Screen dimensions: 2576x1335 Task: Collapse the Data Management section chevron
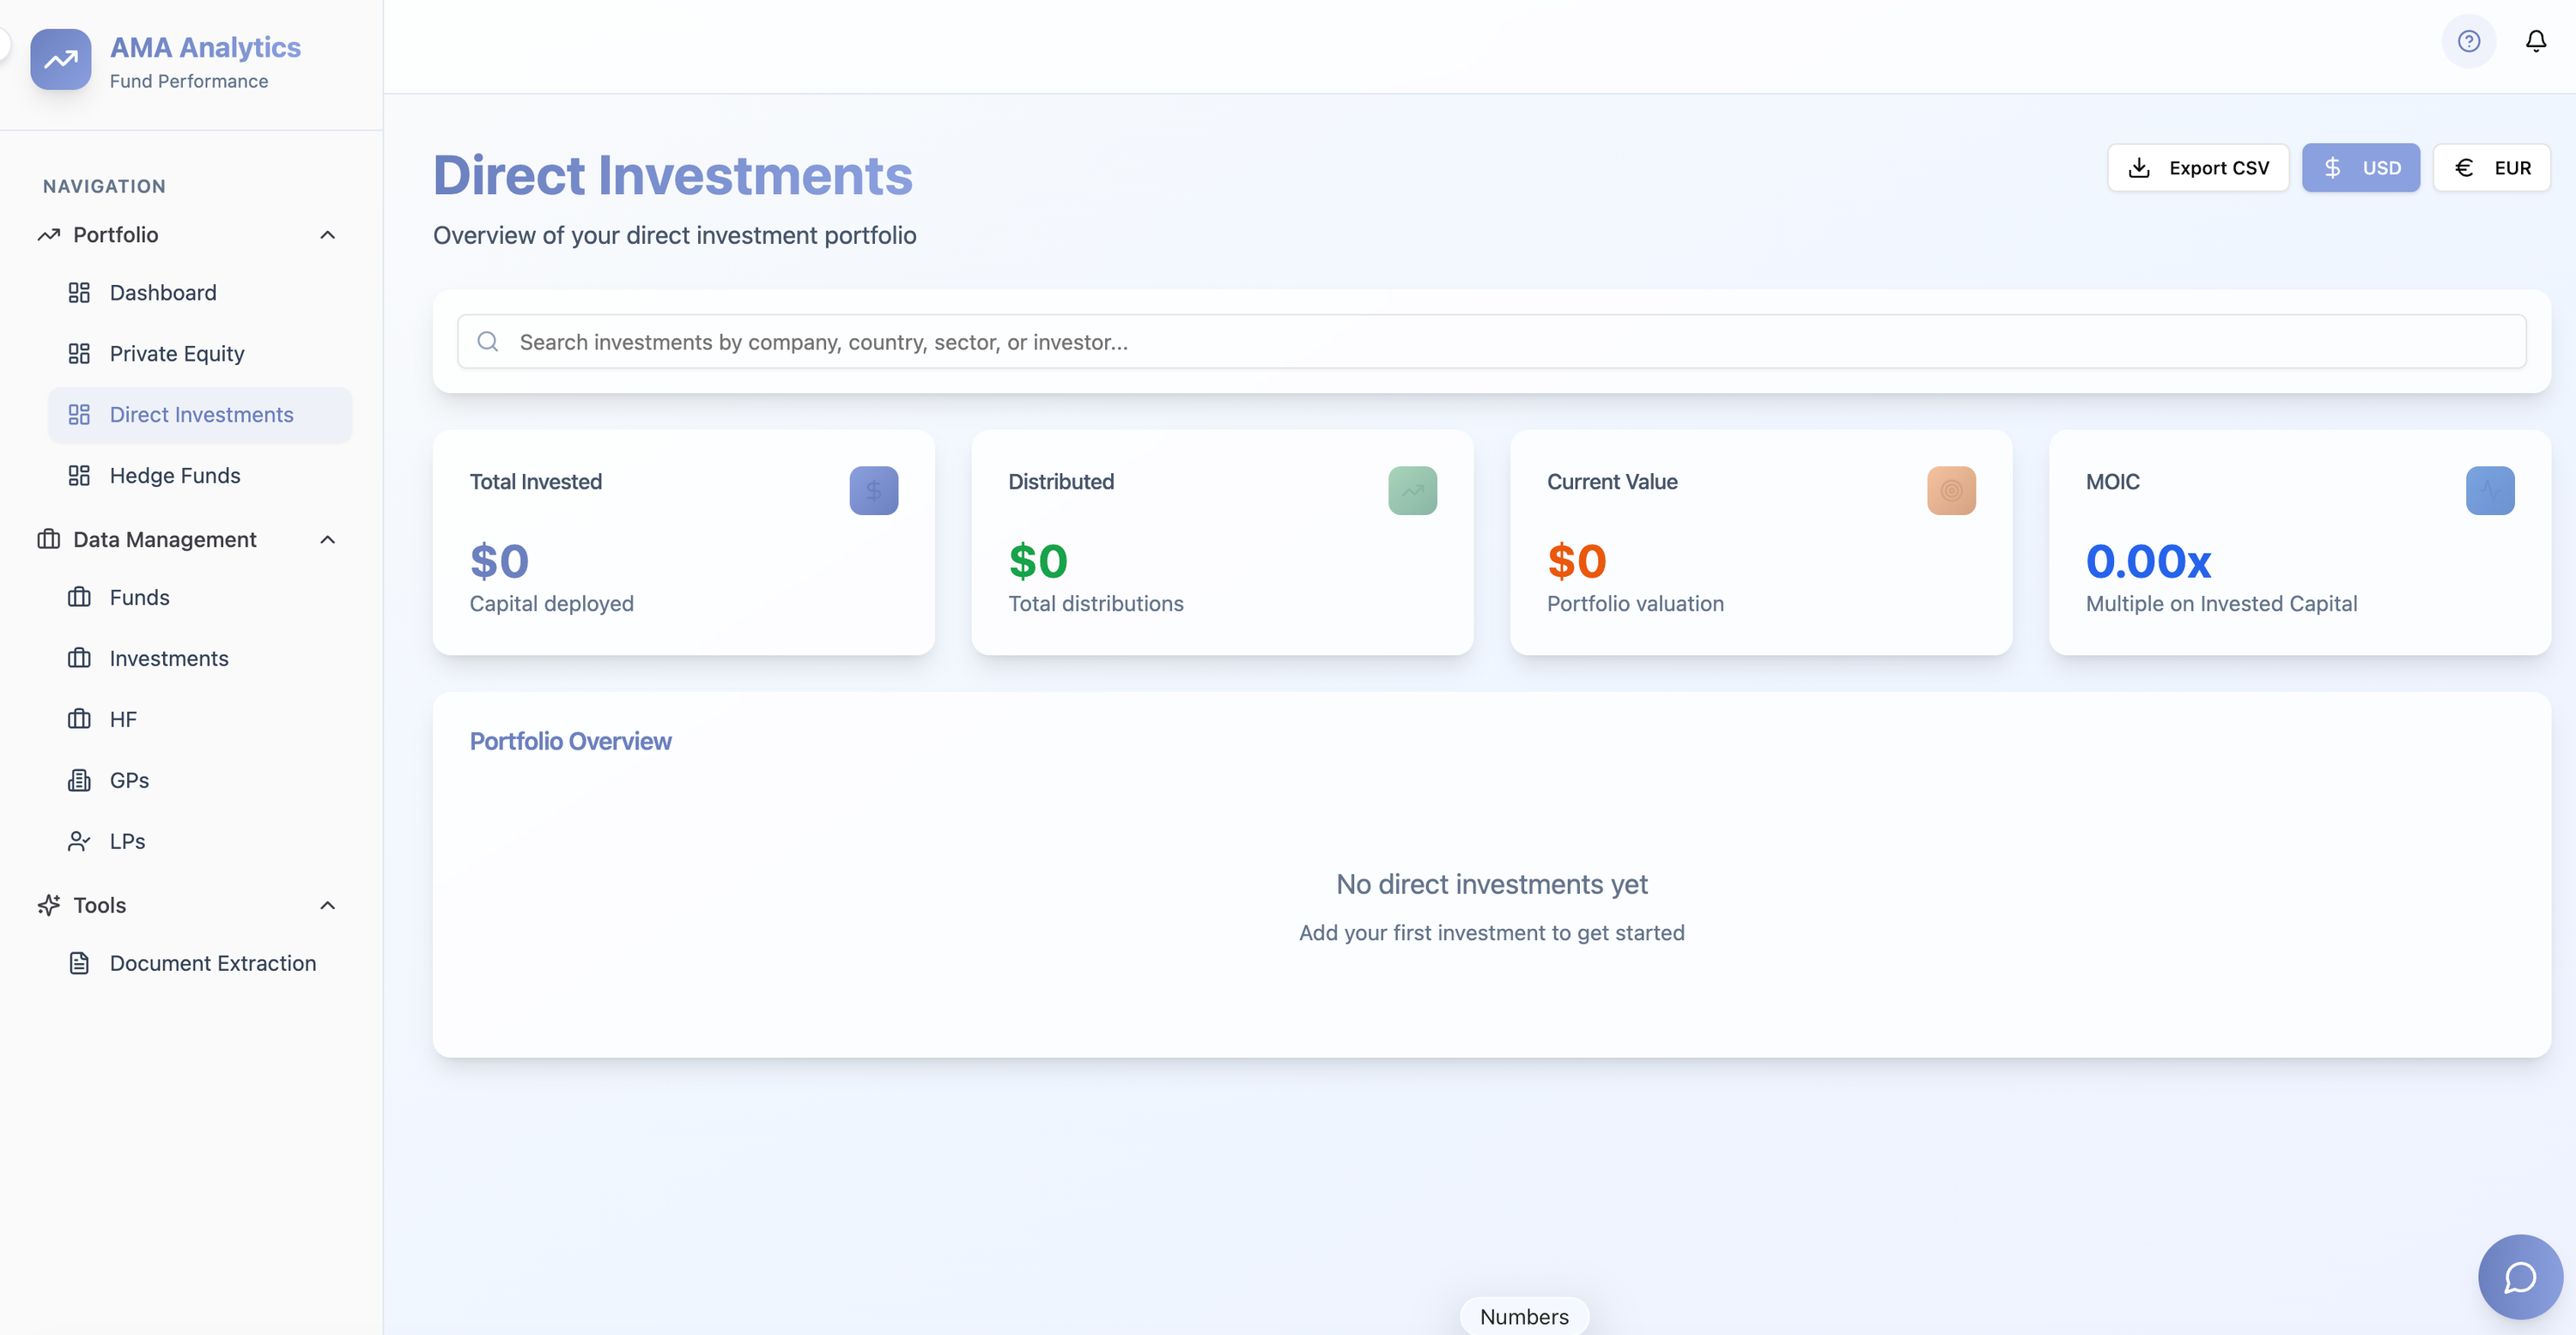(327, 540)
